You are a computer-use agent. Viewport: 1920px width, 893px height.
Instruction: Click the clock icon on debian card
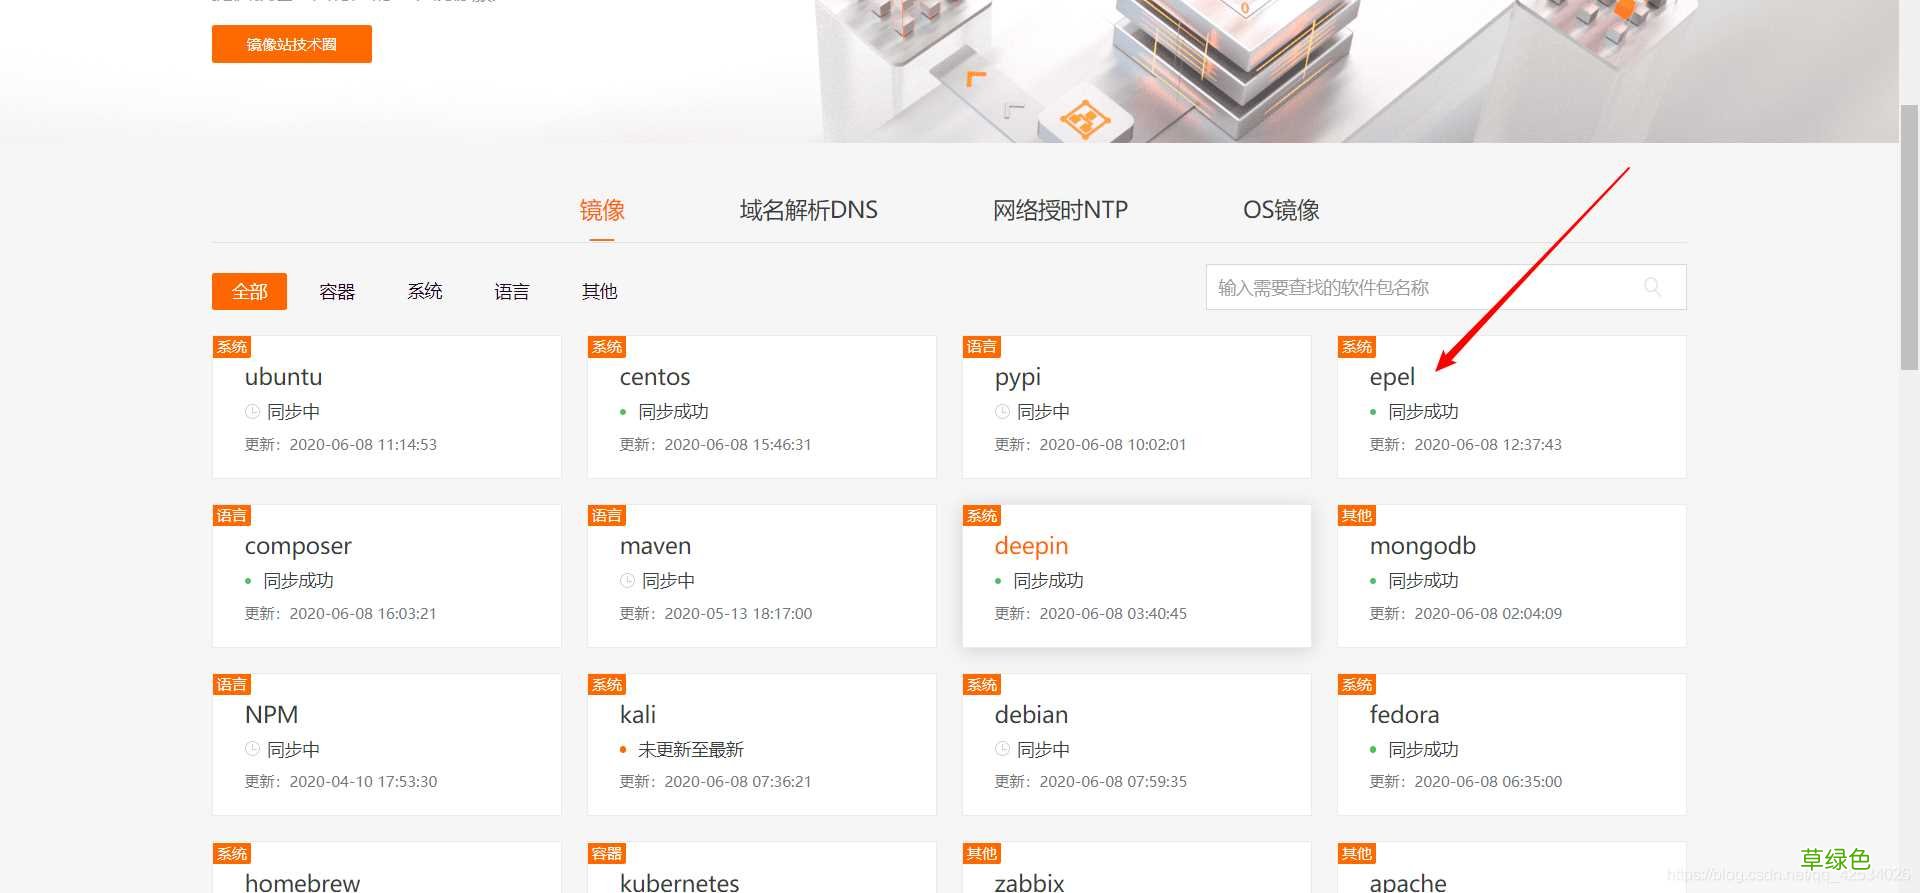coord(1002,749)
